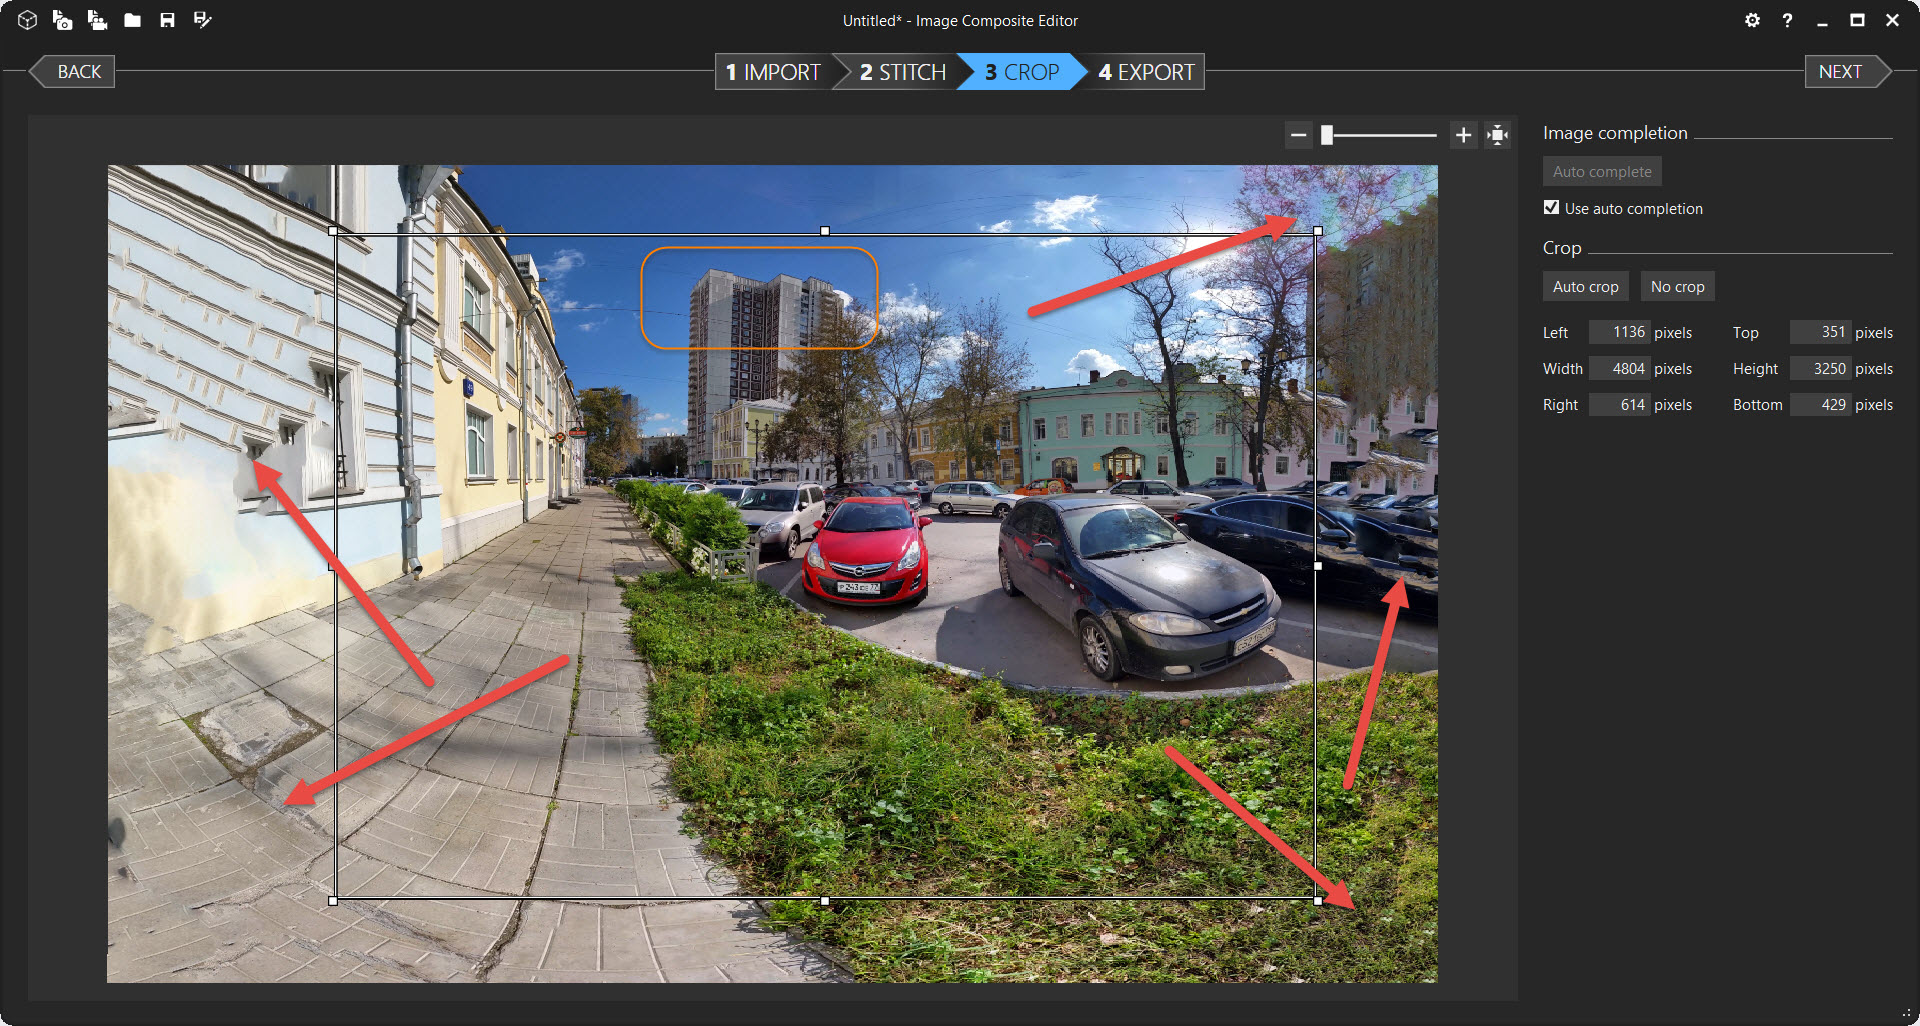Viewport: 1920px width, 1026px height.
Task: Uncheck Use auto completion
Action: point(1551,208)
